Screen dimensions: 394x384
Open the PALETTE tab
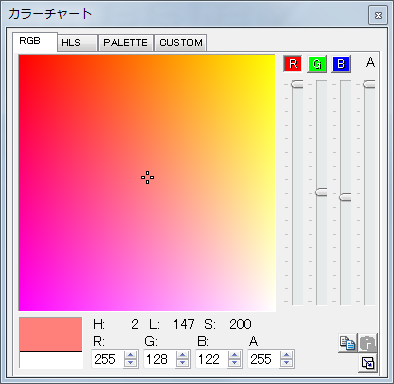[x=126, y=43]
